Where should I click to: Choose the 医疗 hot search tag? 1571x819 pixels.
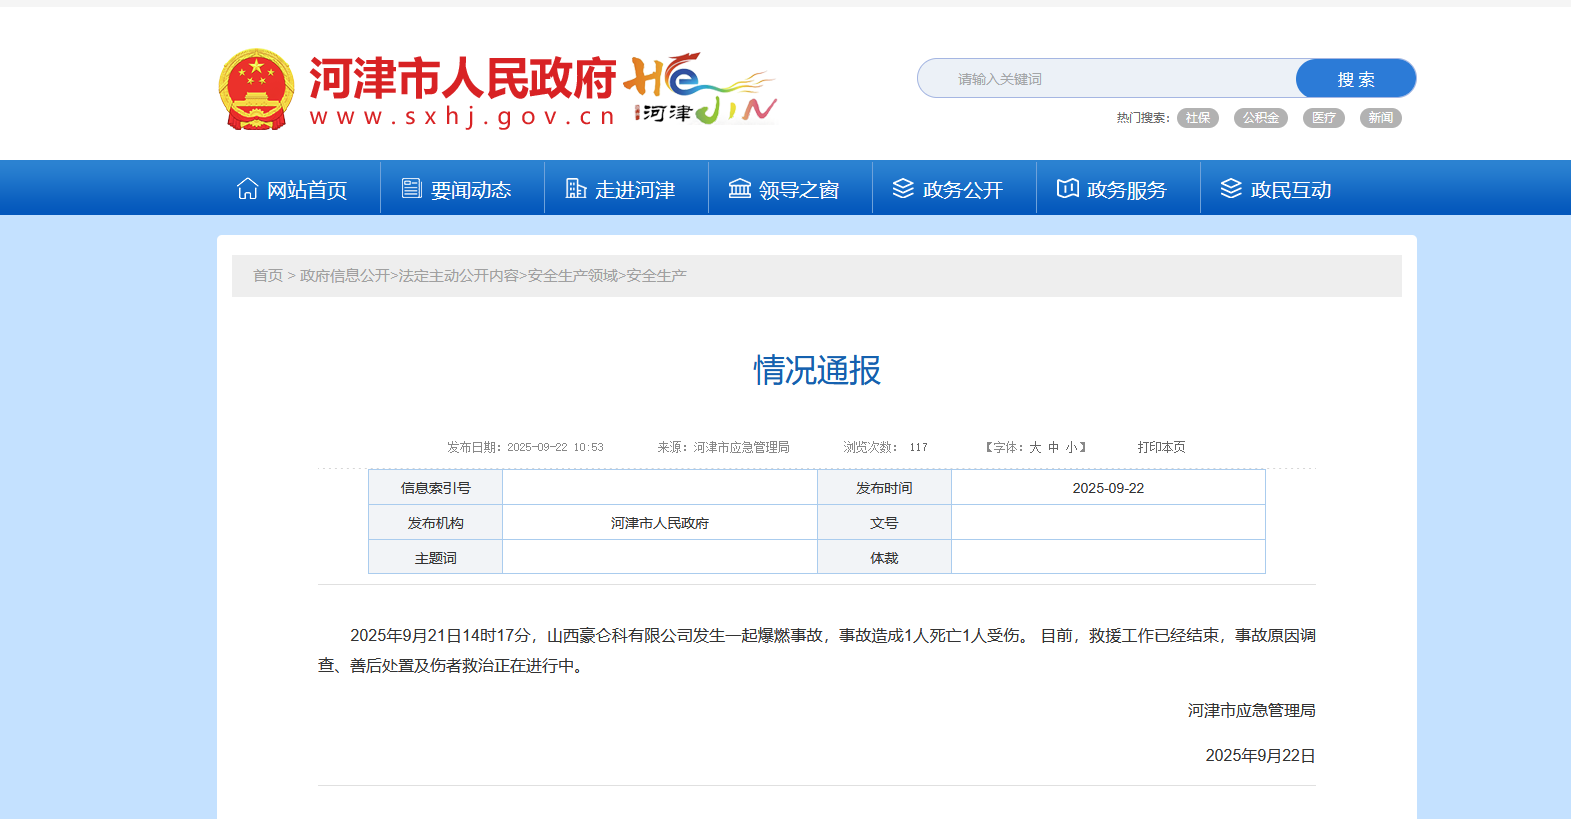tap(1323, 118)
